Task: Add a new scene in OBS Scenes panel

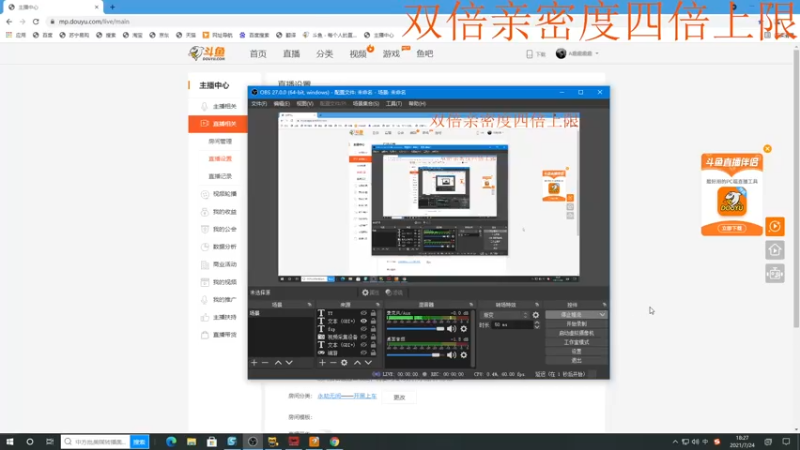Action: 254,362
